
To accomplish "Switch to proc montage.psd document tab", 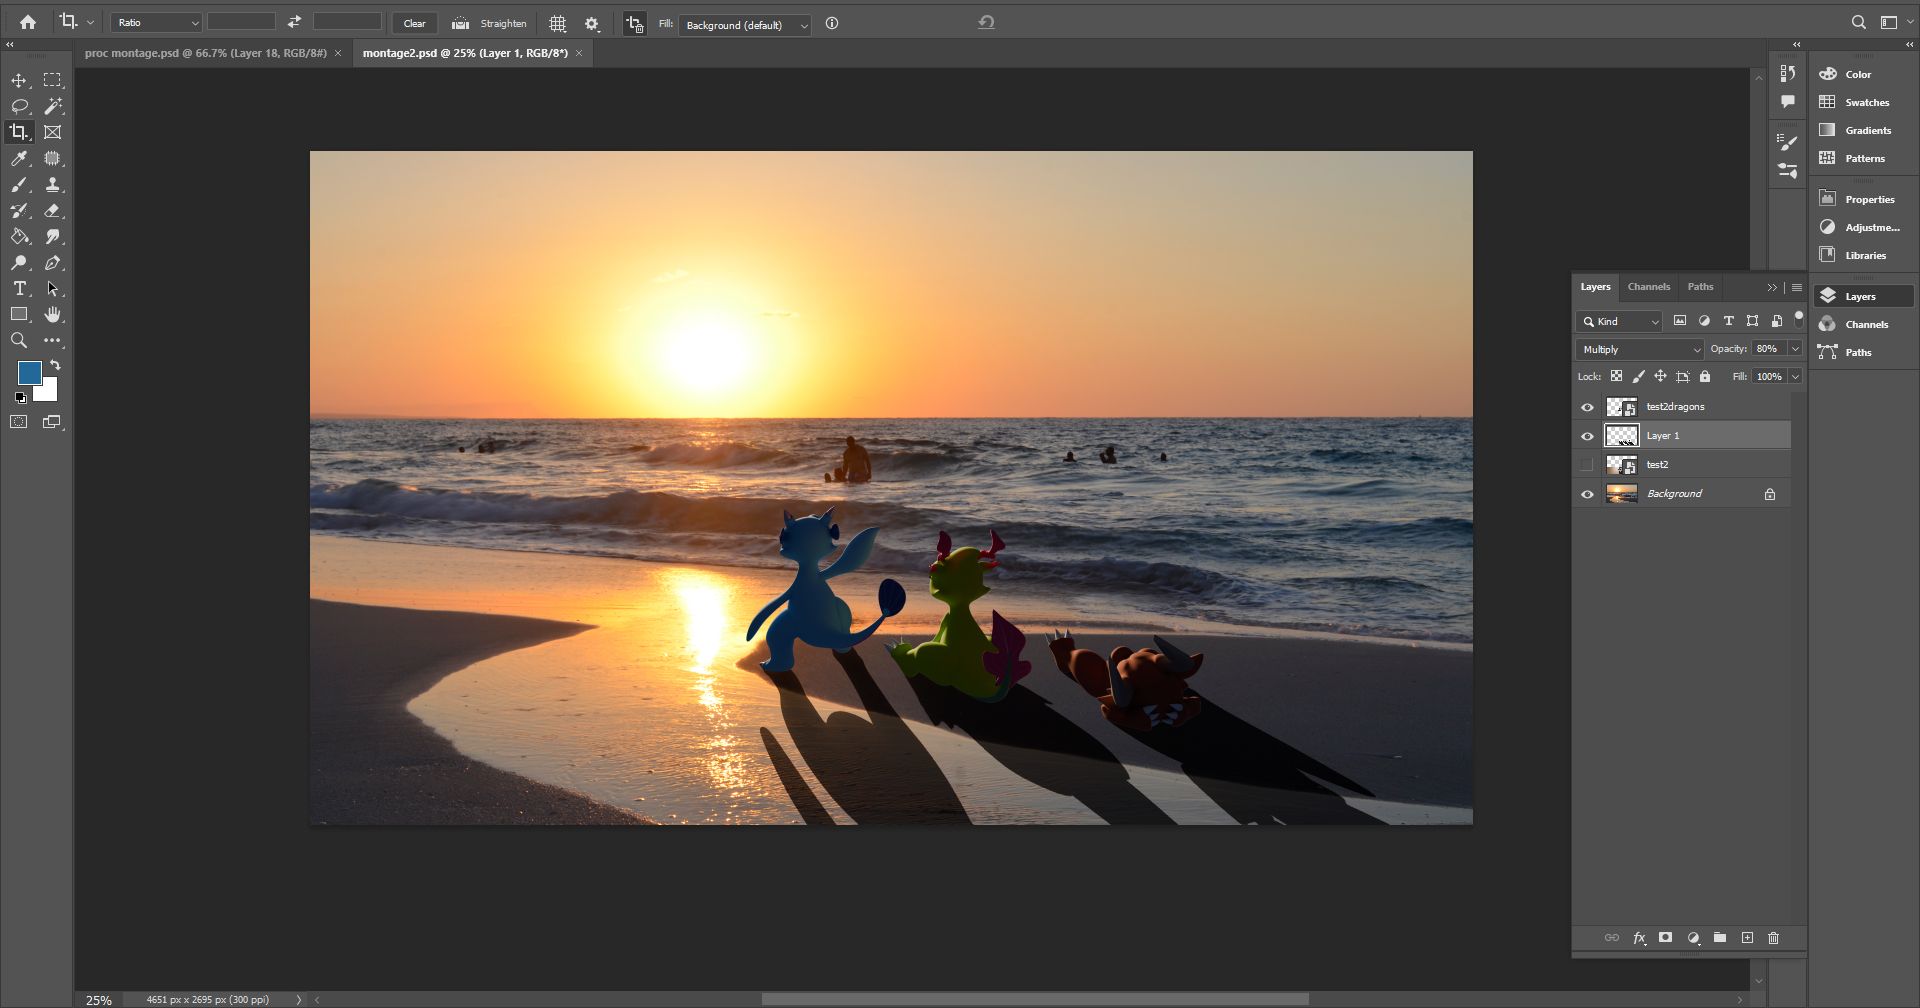I will pos(205,53).
